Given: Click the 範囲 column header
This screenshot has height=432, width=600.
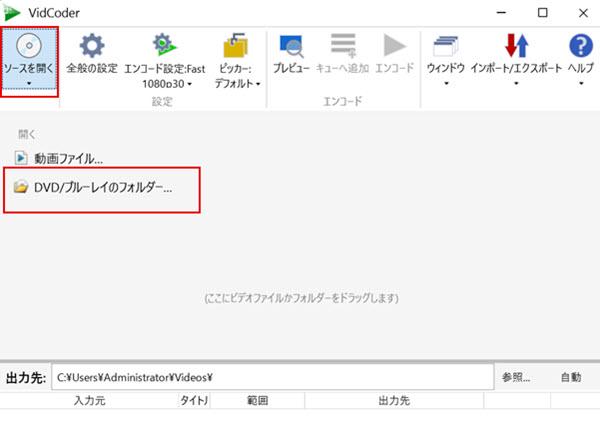Looking at the screenshot, I should [257, 401].
